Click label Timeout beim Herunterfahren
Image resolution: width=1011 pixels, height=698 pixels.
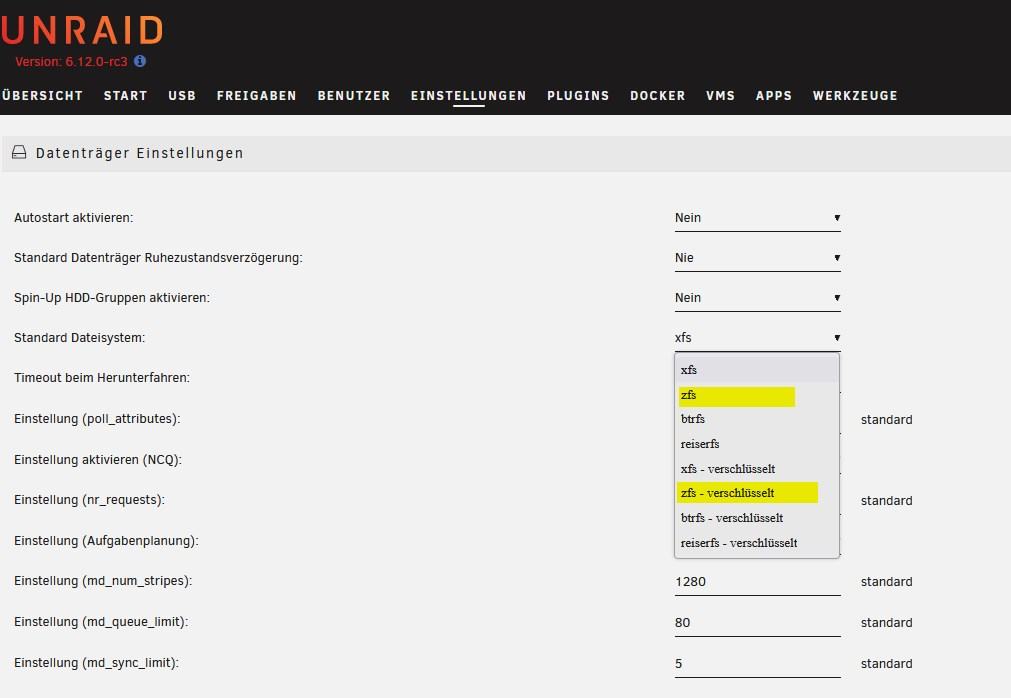[102, 378]
